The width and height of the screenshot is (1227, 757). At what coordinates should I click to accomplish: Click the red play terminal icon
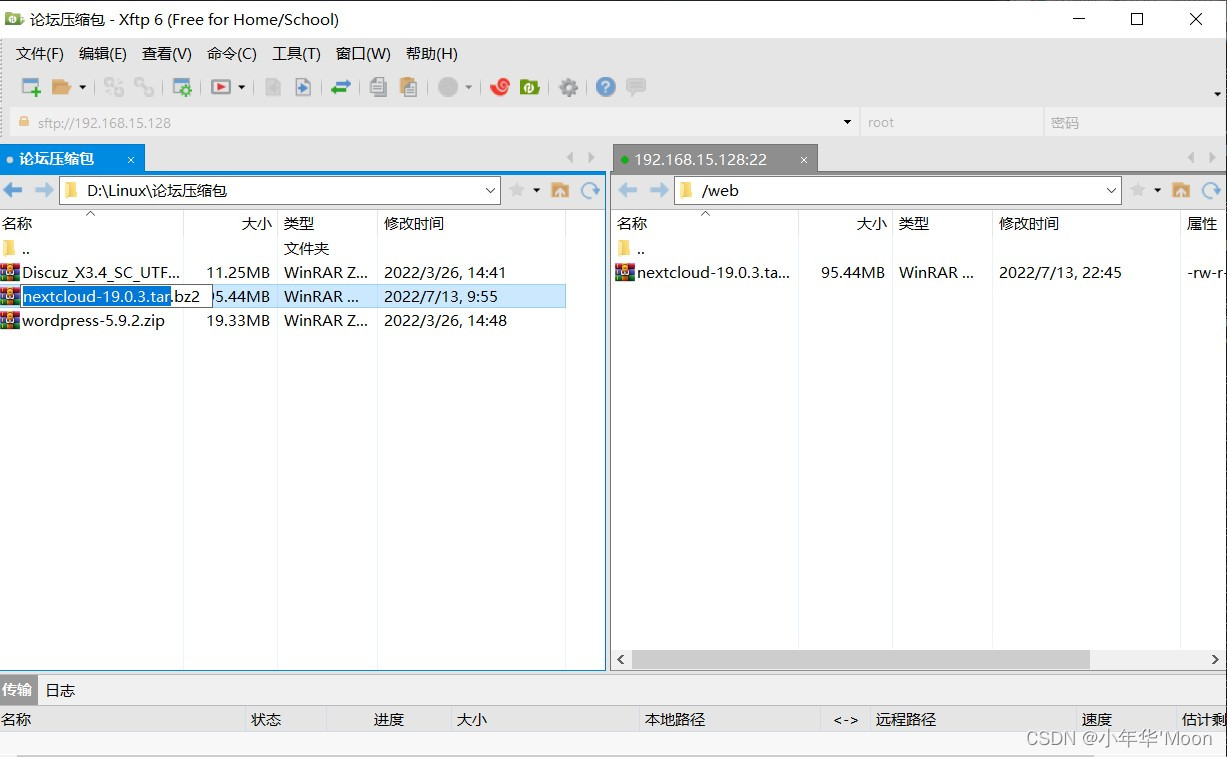click(x=220, y=87)
